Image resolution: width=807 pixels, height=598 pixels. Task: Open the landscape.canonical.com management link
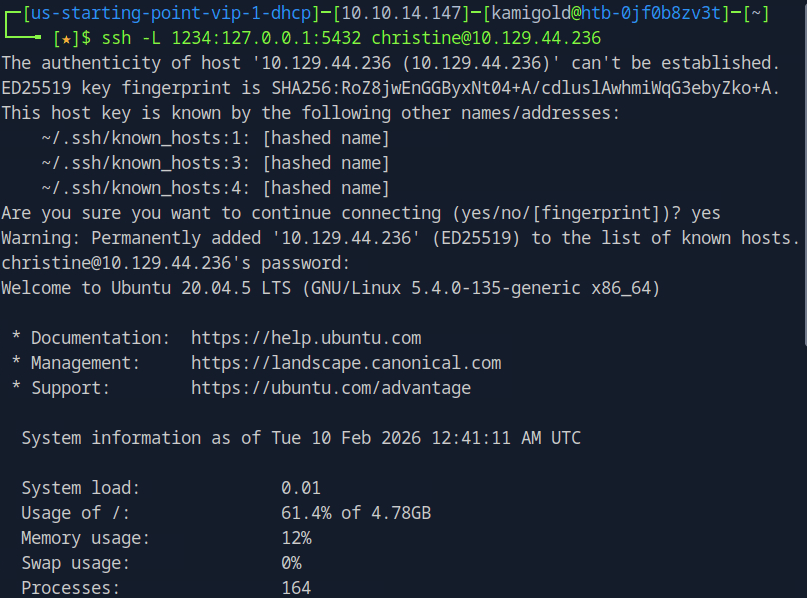[x=346, y=363]
